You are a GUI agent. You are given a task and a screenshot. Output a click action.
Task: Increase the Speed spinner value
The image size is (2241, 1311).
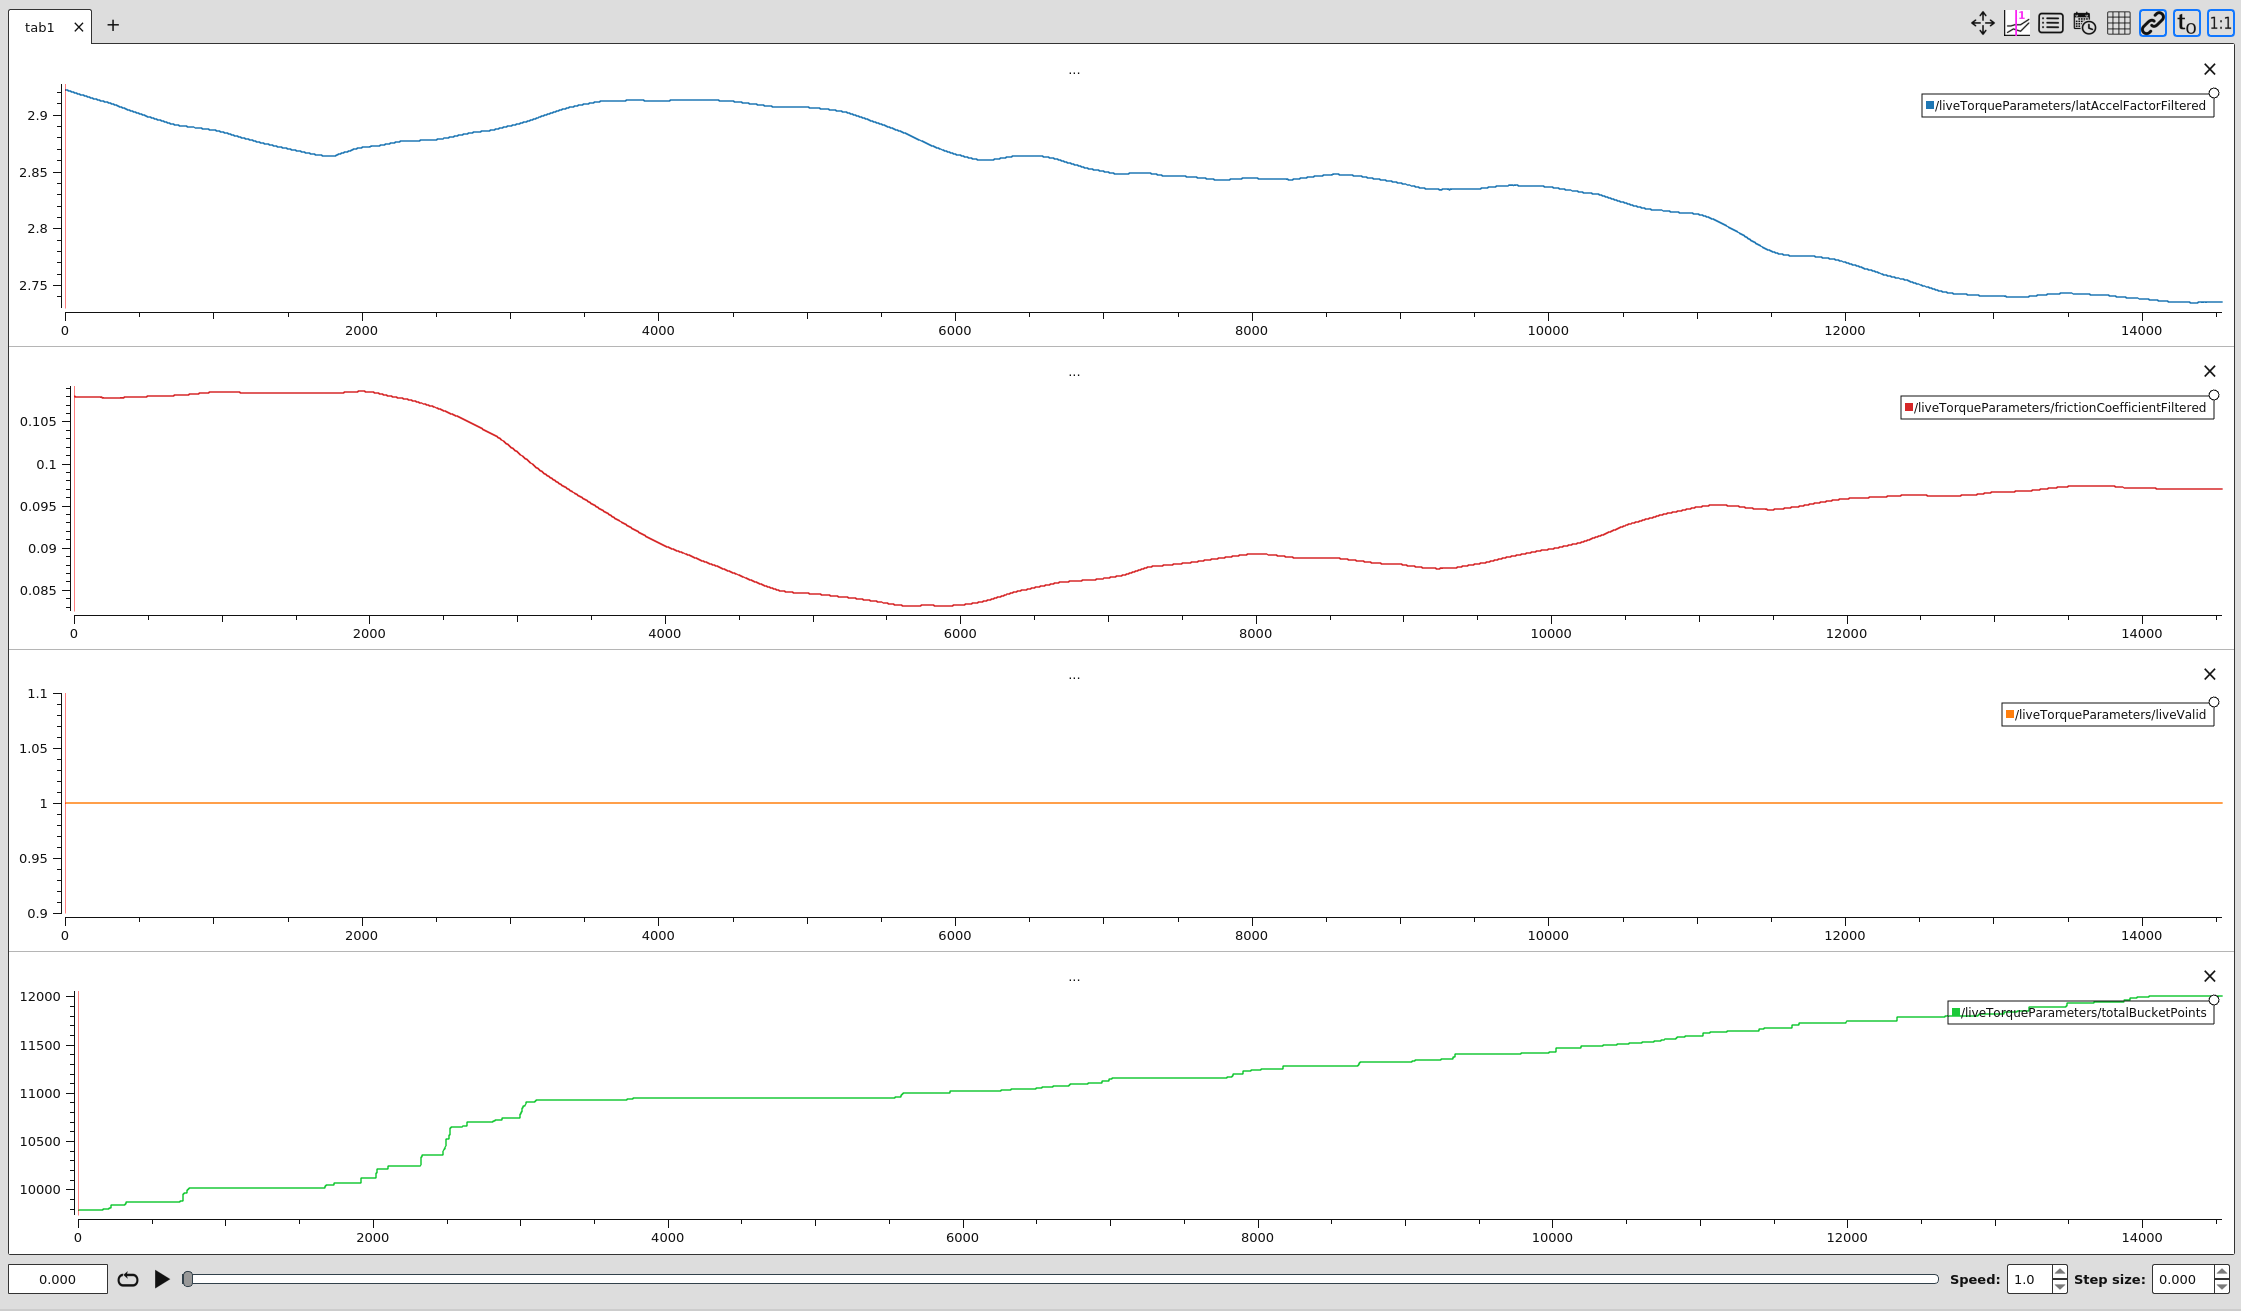click(x=2059, y=1272)
